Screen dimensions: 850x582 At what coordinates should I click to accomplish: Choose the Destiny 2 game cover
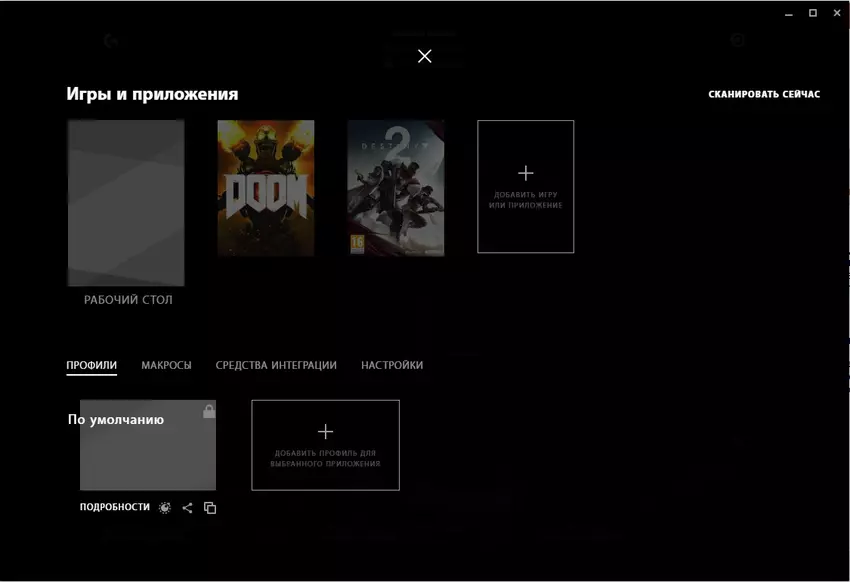396,188
